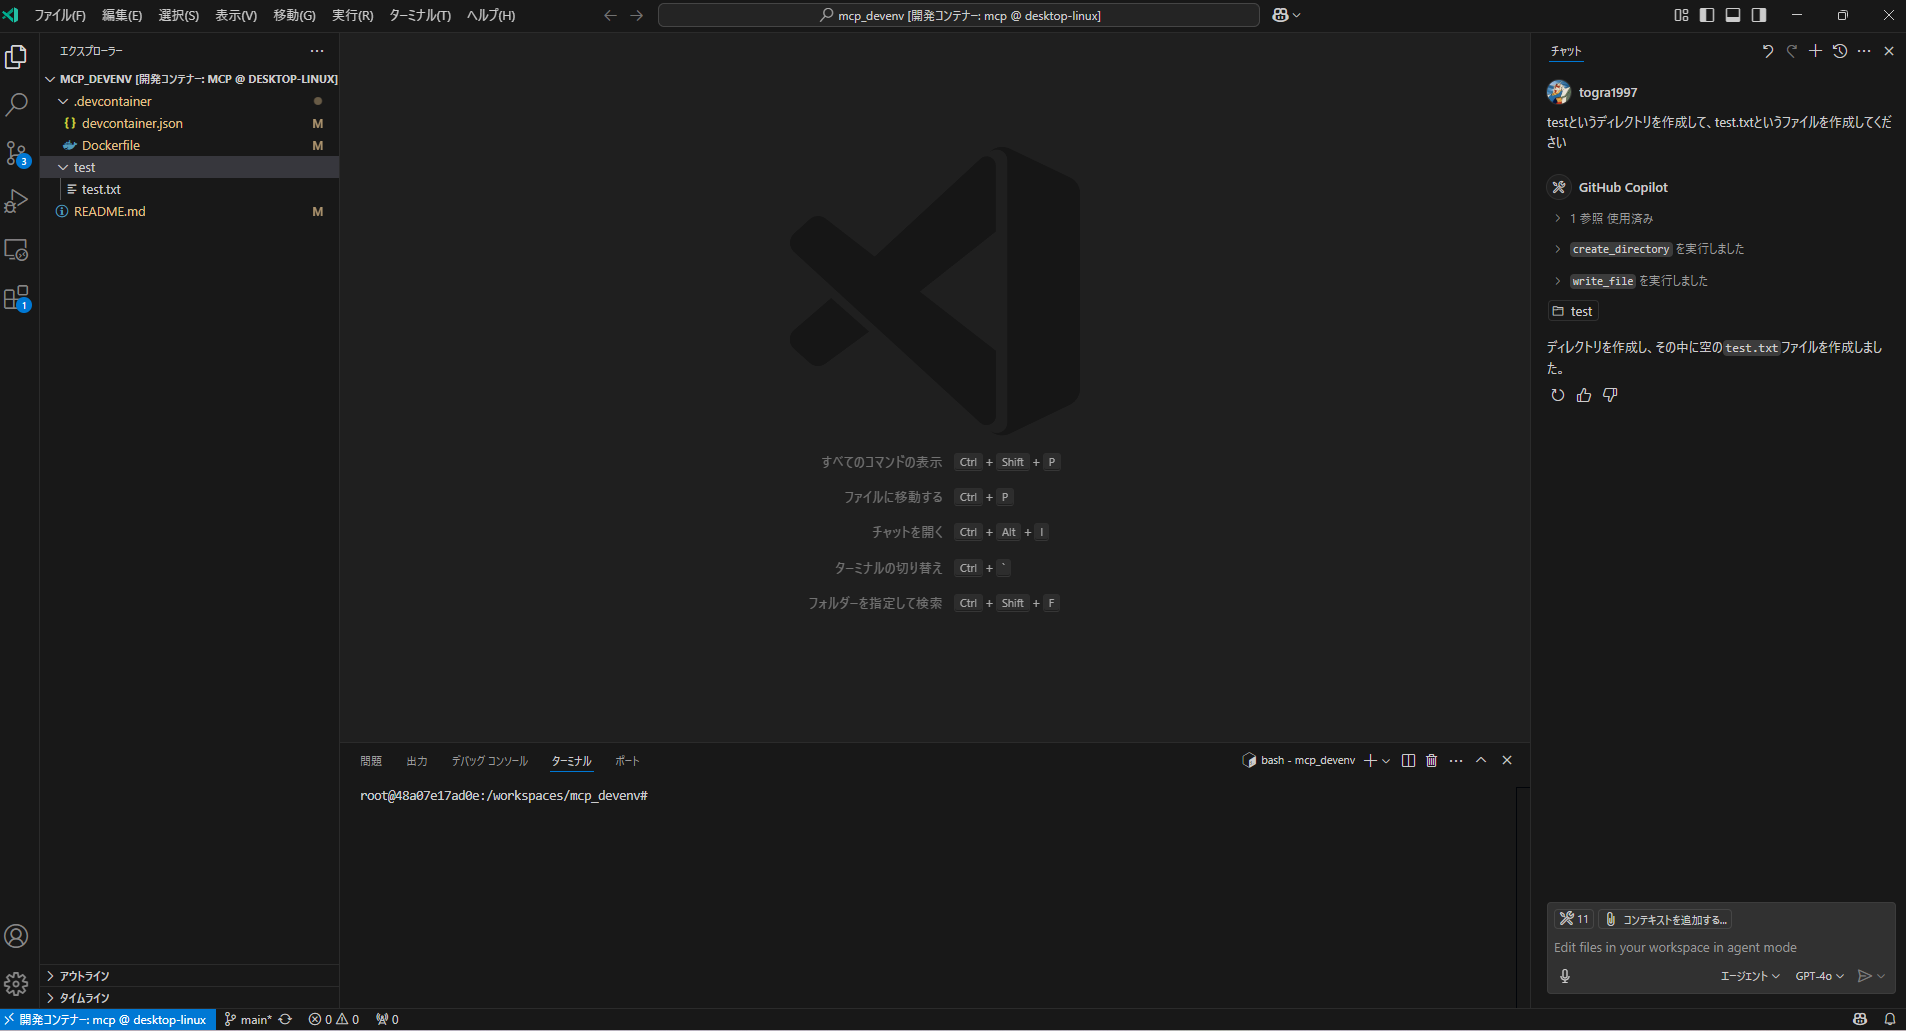Open the Extensions view in the activity bar

16,298
